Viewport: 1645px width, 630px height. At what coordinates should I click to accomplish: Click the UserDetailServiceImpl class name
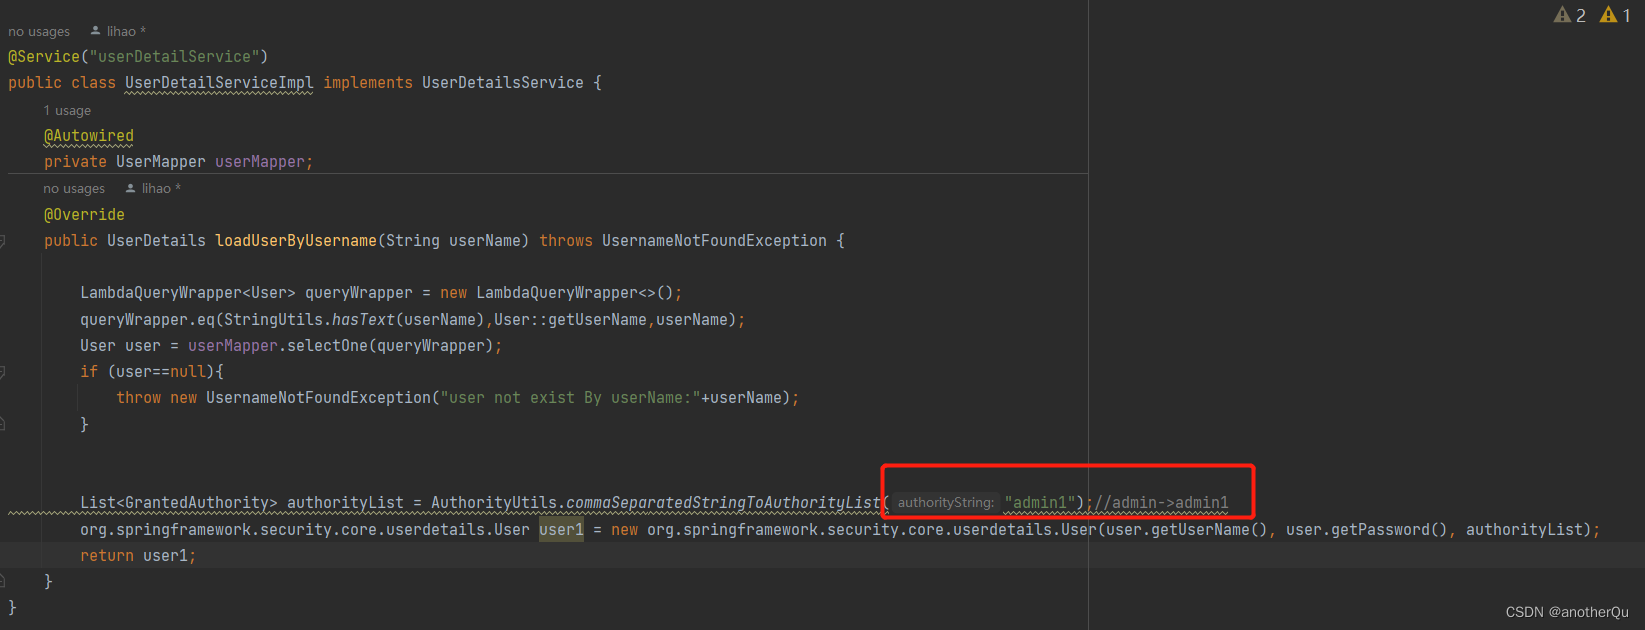219,82
